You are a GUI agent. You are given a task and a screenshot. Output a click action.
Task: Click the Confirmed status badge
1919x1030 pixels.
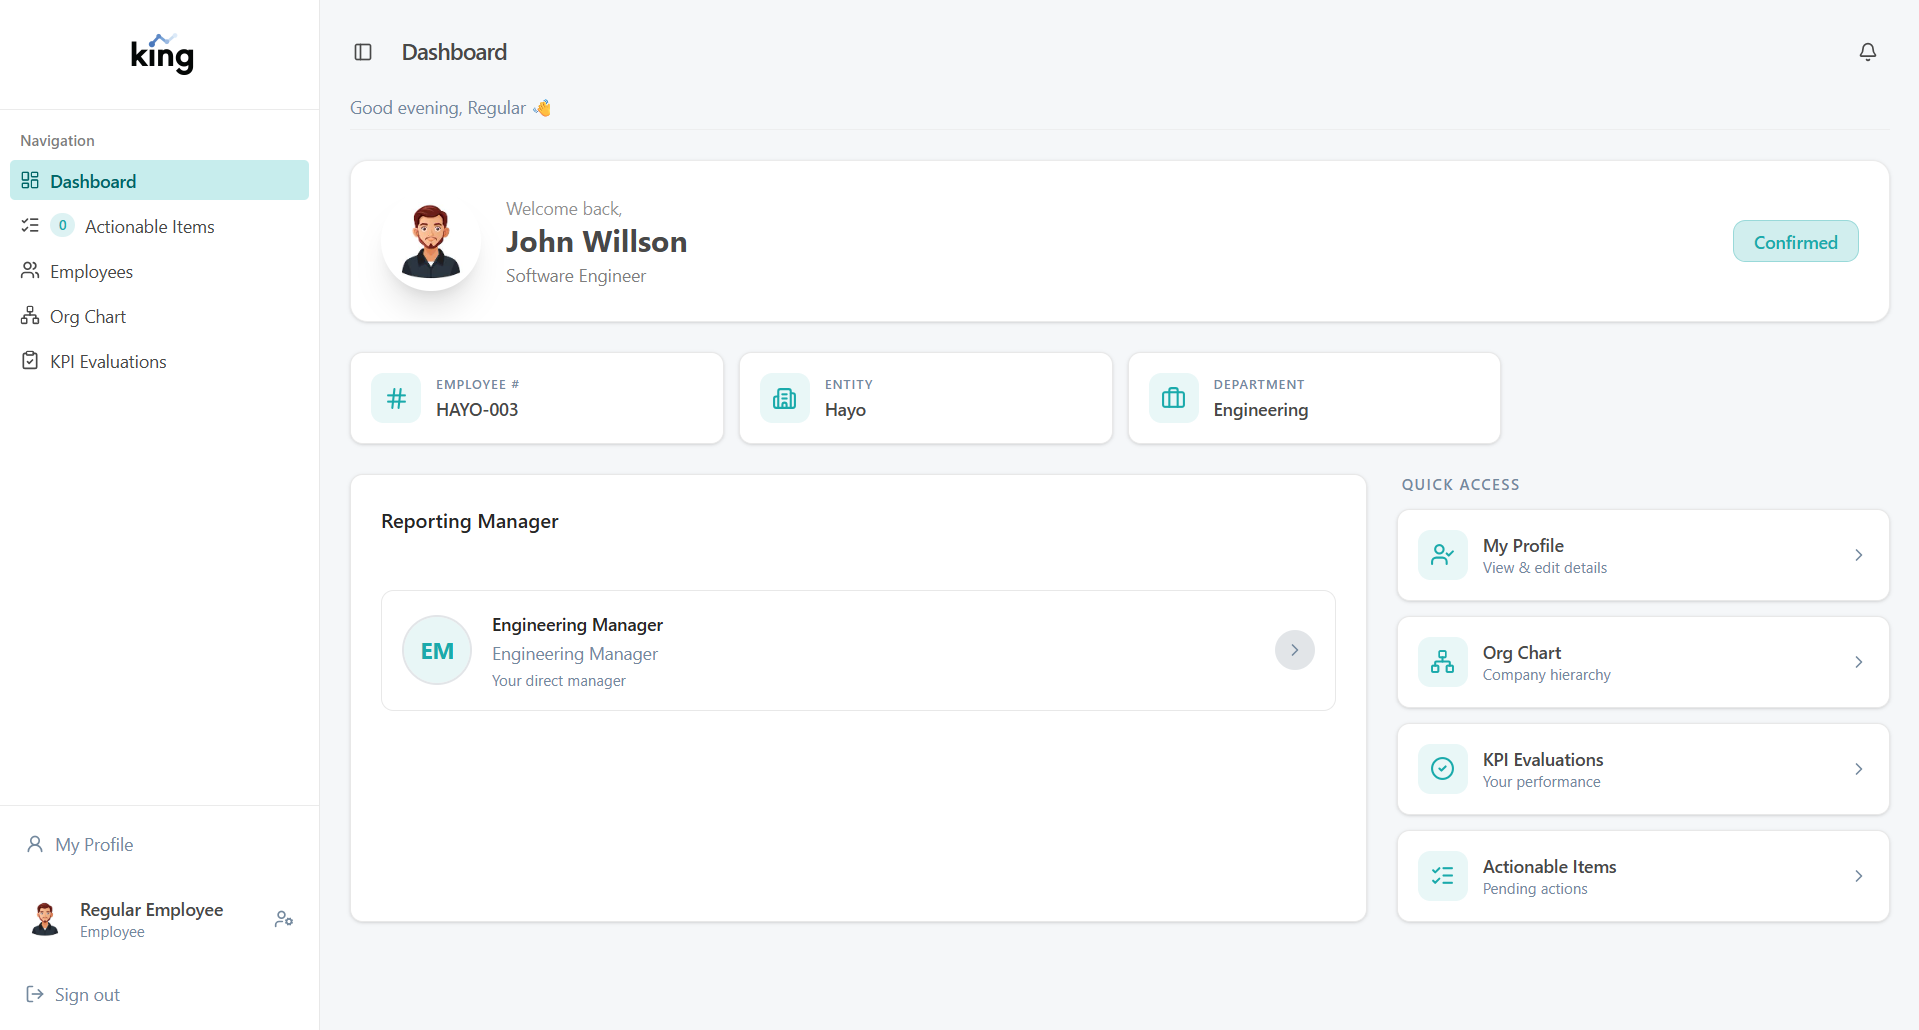(1795, 241)
